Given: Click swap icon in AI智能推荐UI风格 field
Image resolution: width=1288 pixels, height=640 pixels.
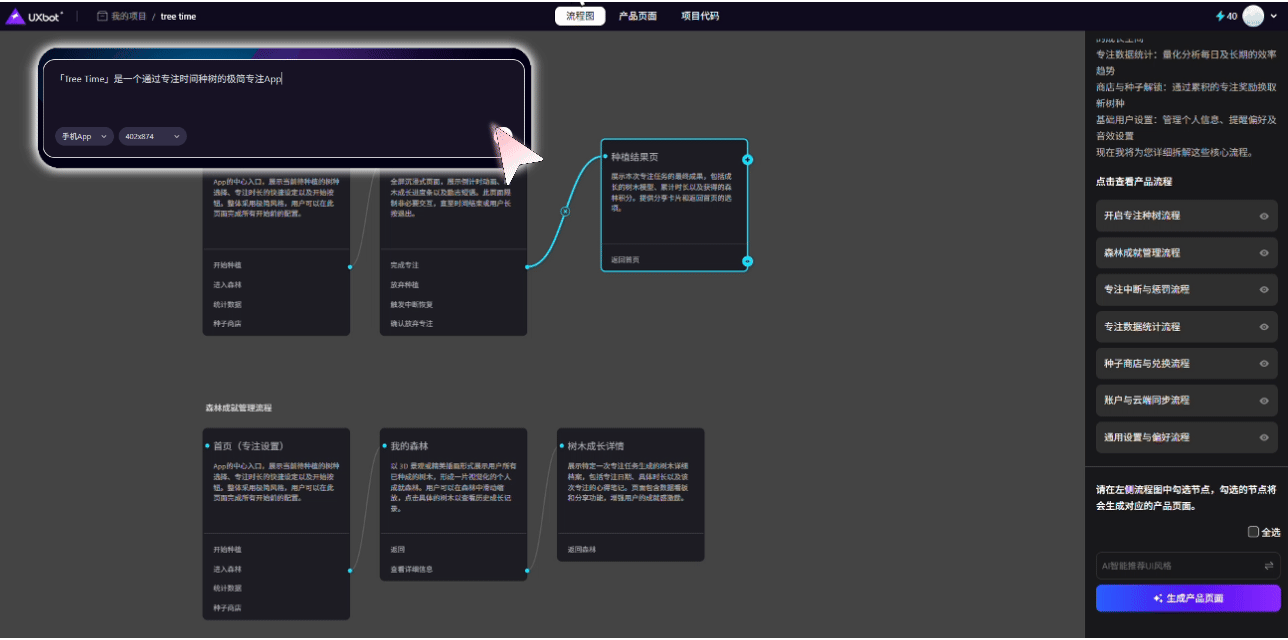Looking at the screenshot, I should click(1268, 566).
